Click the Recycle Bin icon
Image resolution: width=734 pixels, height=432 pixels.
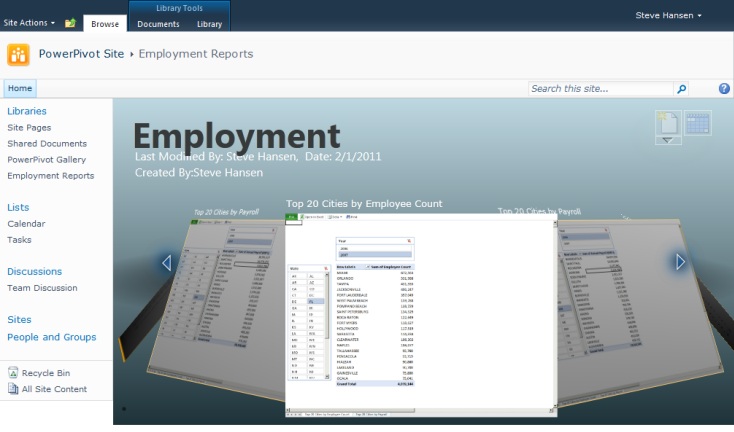click(x=13, y=373)
